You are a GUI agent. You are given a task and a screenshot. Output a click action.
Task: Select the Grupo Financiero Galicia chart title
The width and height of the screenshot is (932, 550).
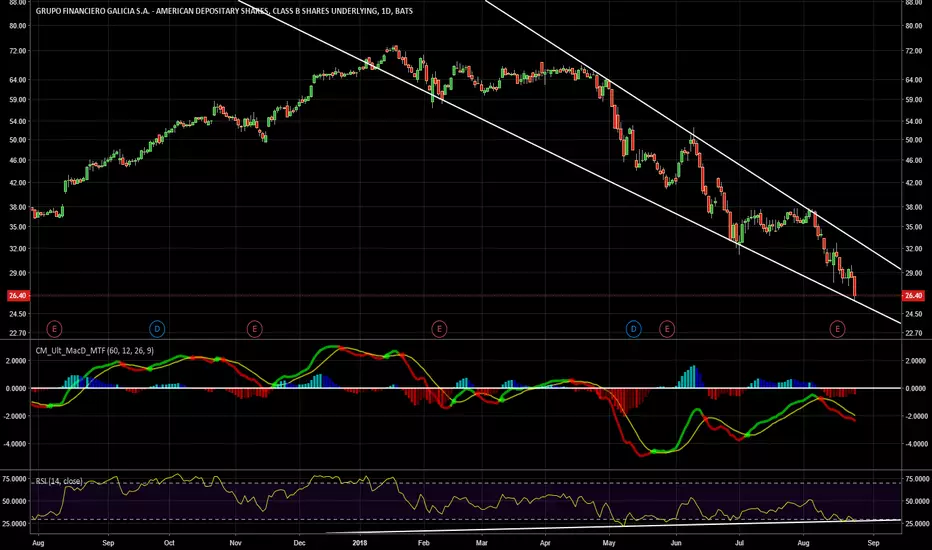(224, 11)
